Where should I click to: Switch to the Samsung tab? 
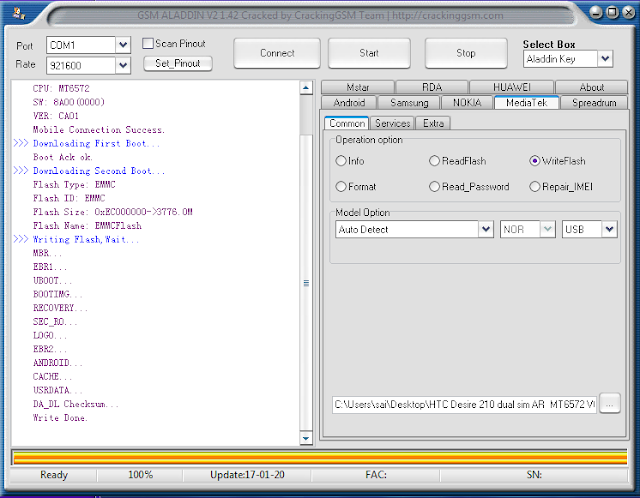[x=409, y=102]
